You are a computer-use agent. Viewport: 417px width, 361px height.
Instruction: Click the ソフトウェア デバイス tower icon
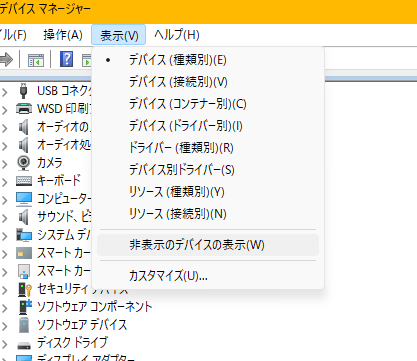coord(24,325)
